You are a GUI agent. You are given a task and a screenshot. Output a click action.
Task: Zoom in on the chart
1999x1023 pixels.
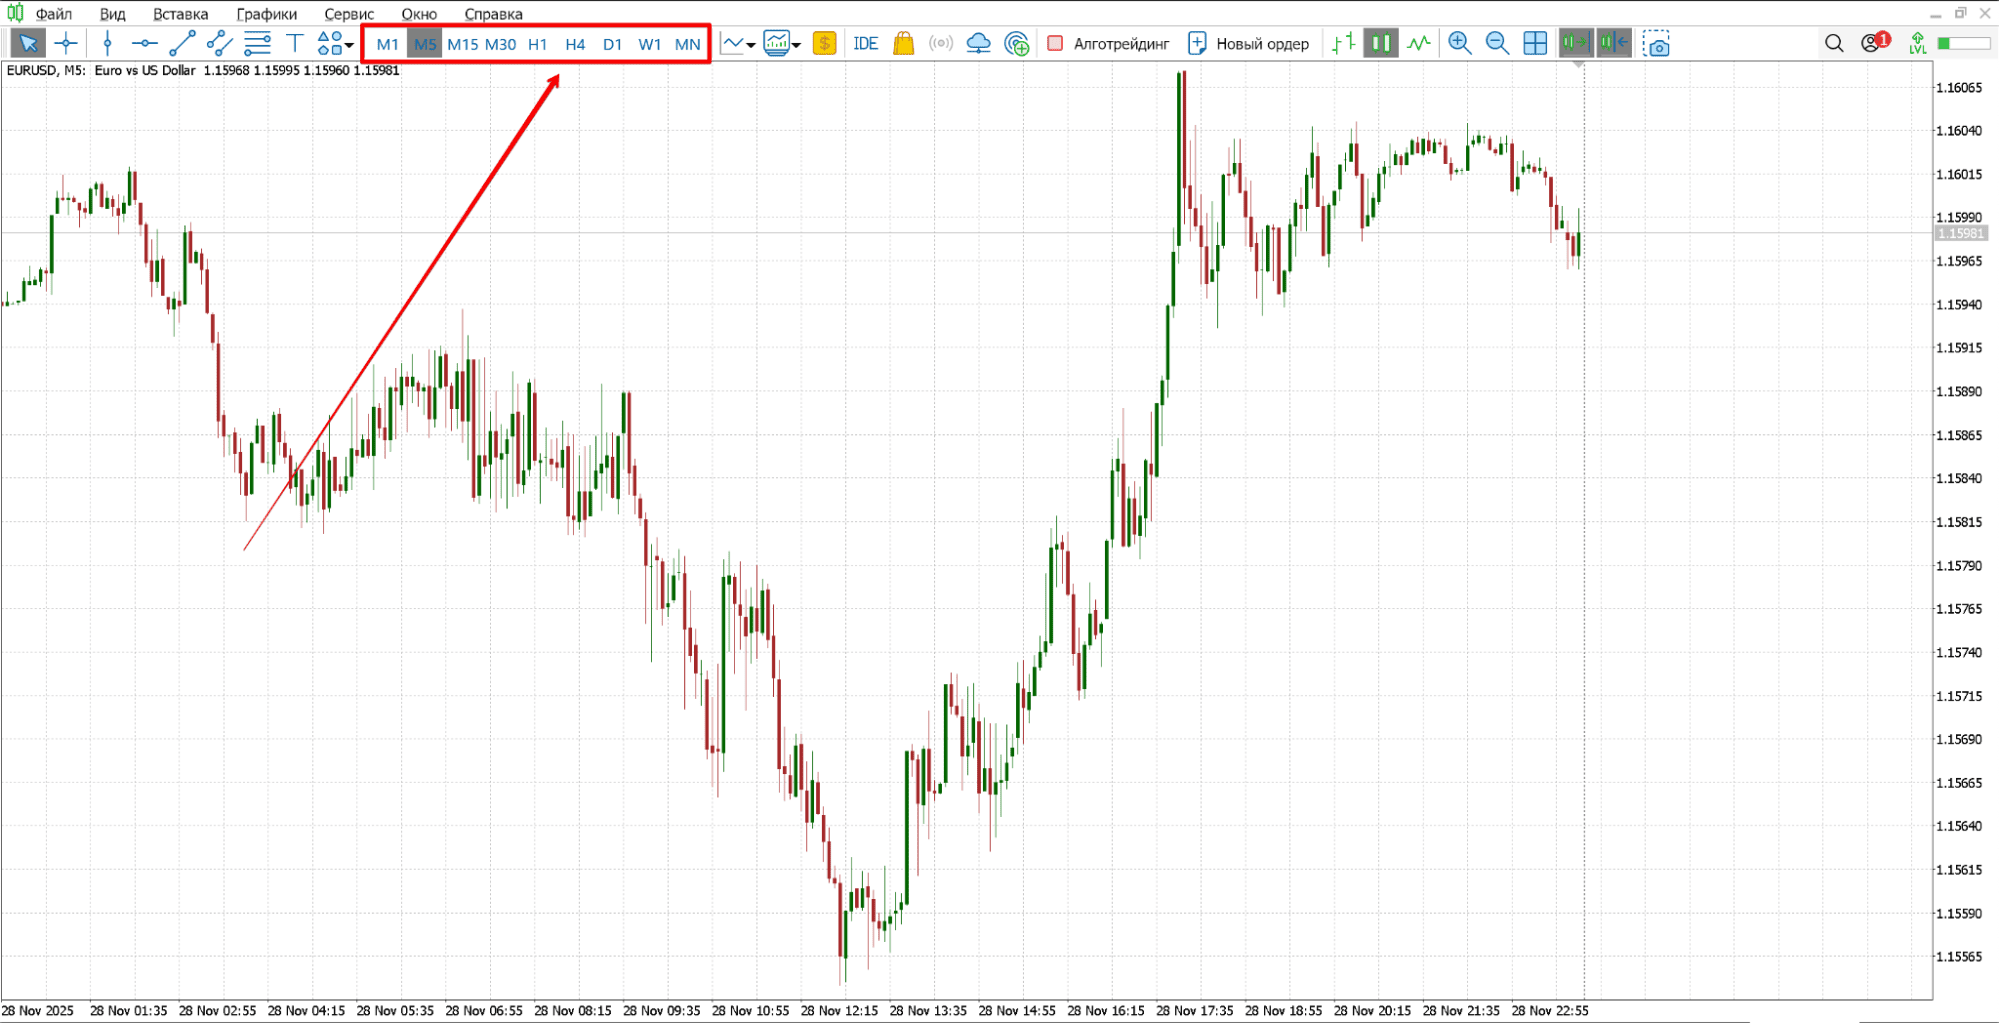(1460, 43)
